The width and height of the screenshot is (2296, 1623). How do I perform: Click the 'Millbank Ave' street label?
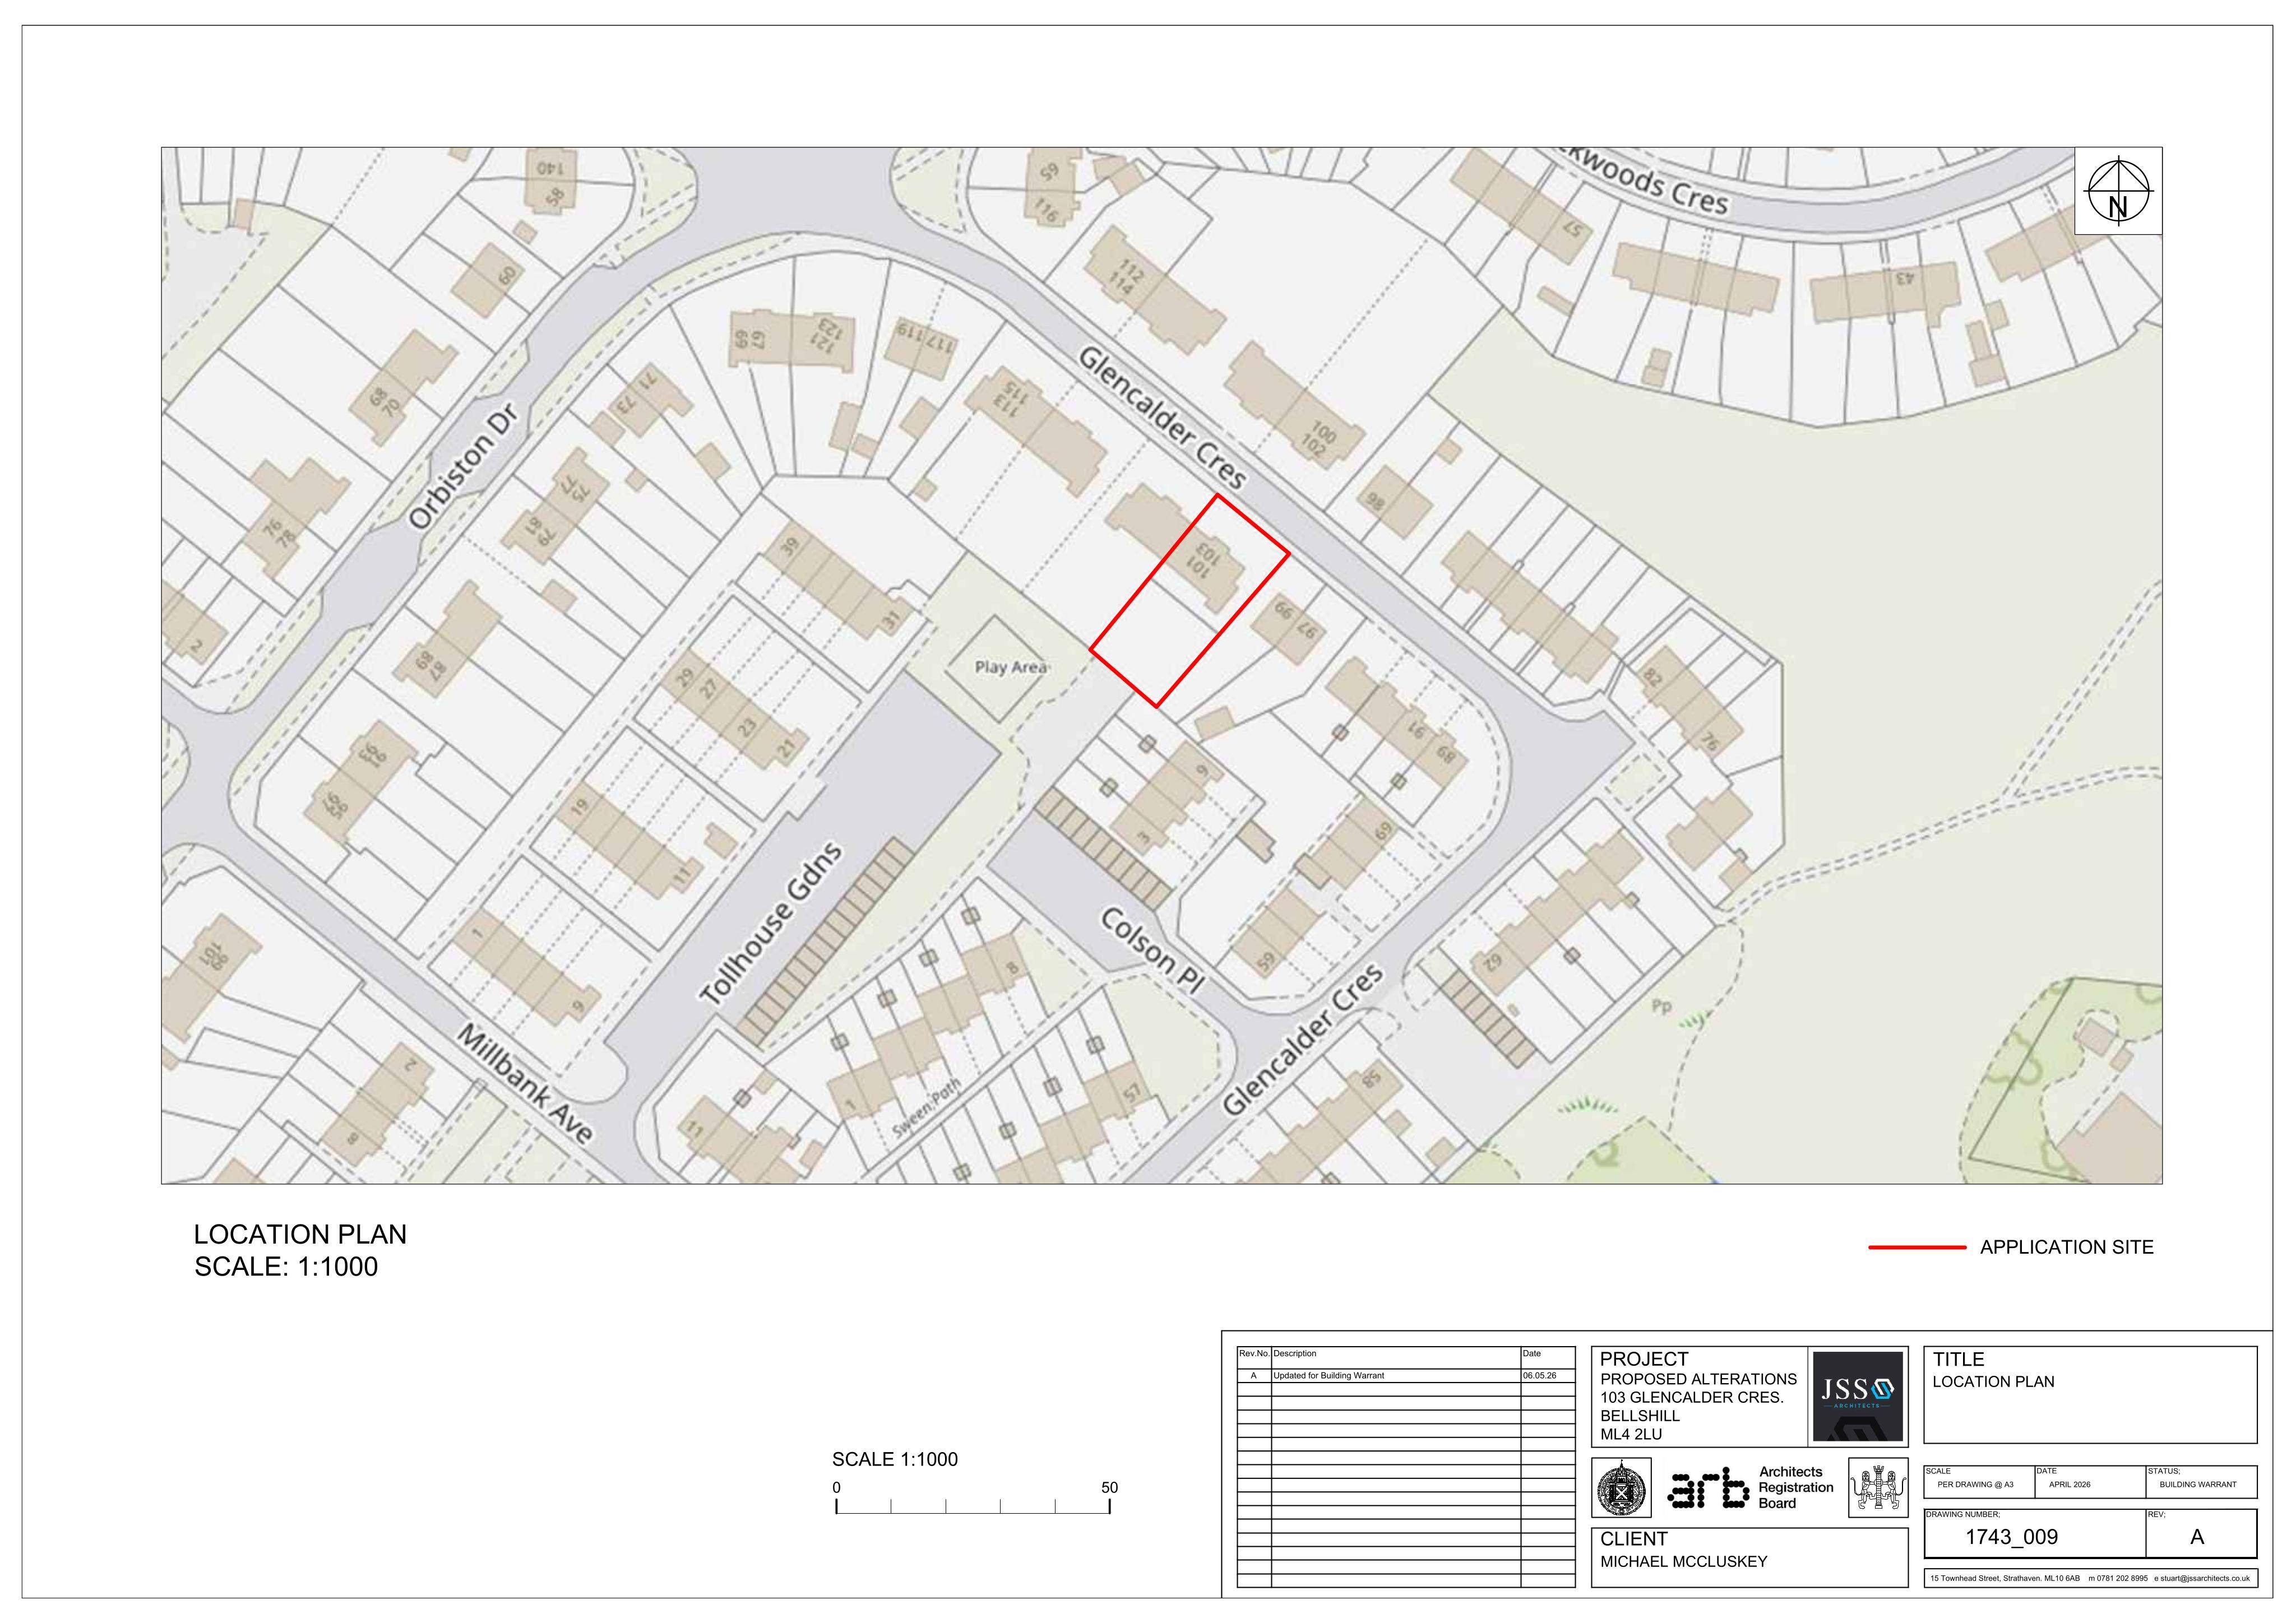(x=525, y=1083)
